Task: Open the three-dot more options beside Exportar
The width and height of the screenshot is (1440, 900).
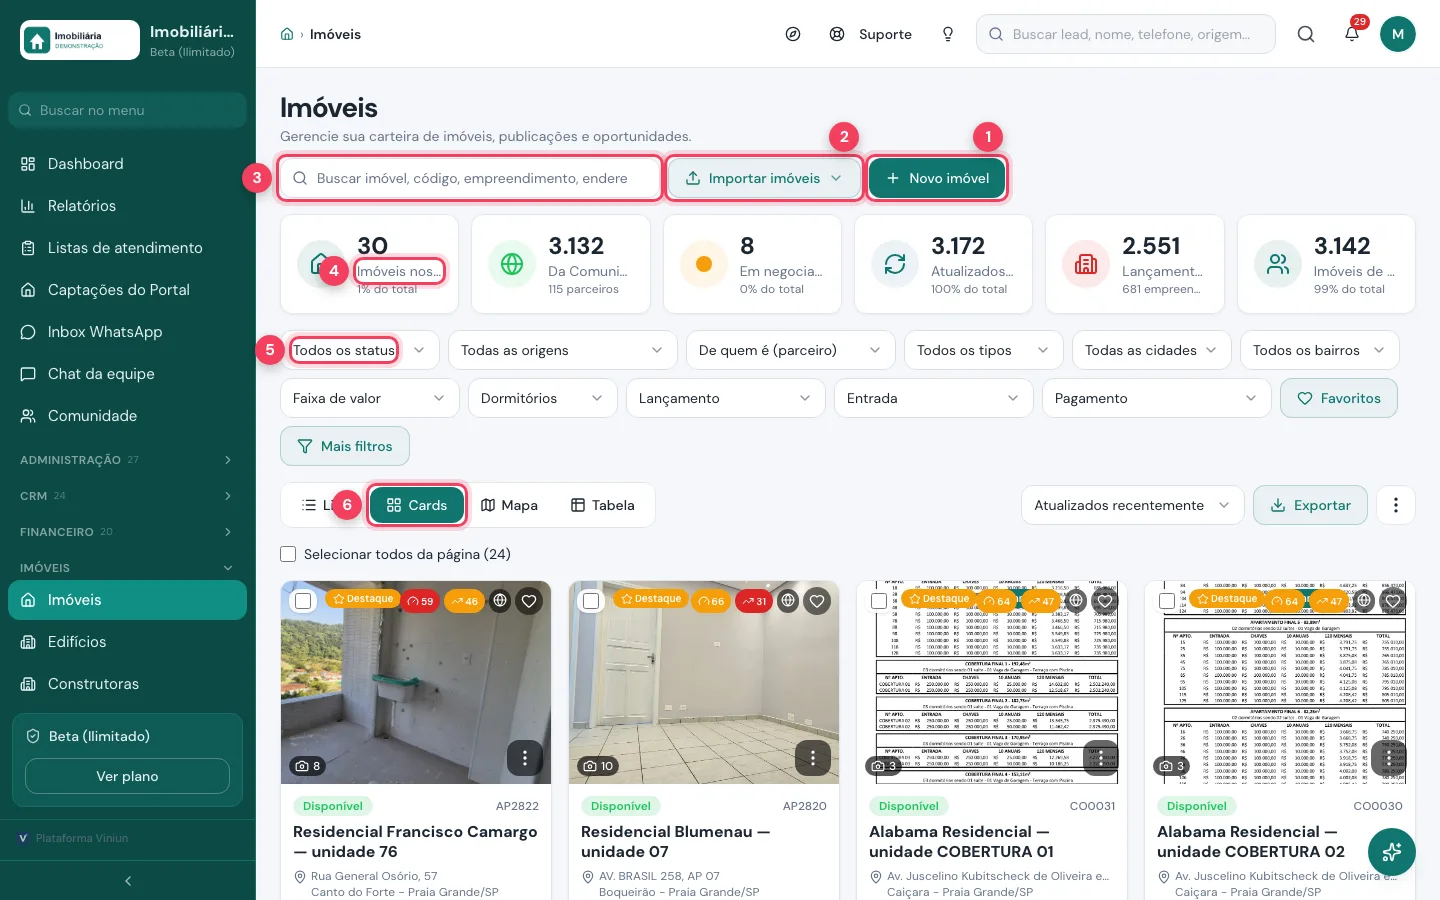Action: tap(1396, 505)
